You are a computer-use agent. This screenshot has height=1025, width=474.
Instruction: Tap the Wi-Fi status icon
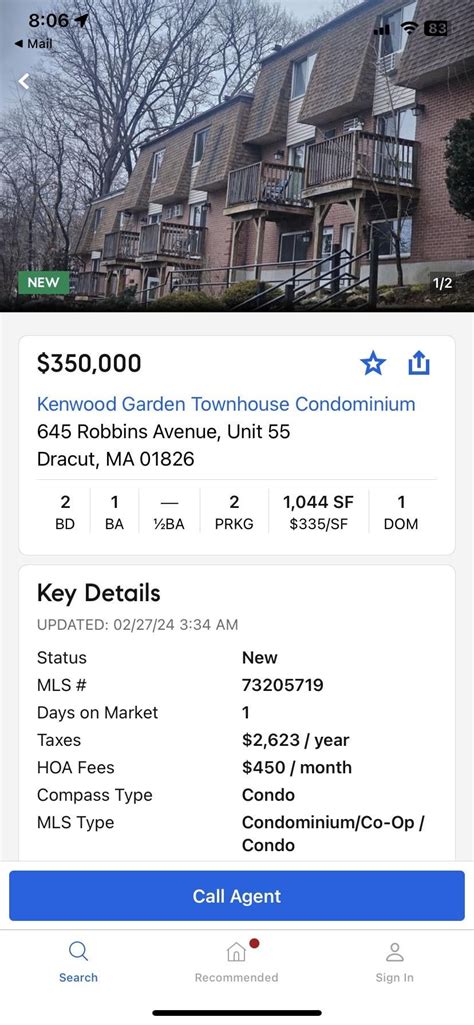pos(409,28)
